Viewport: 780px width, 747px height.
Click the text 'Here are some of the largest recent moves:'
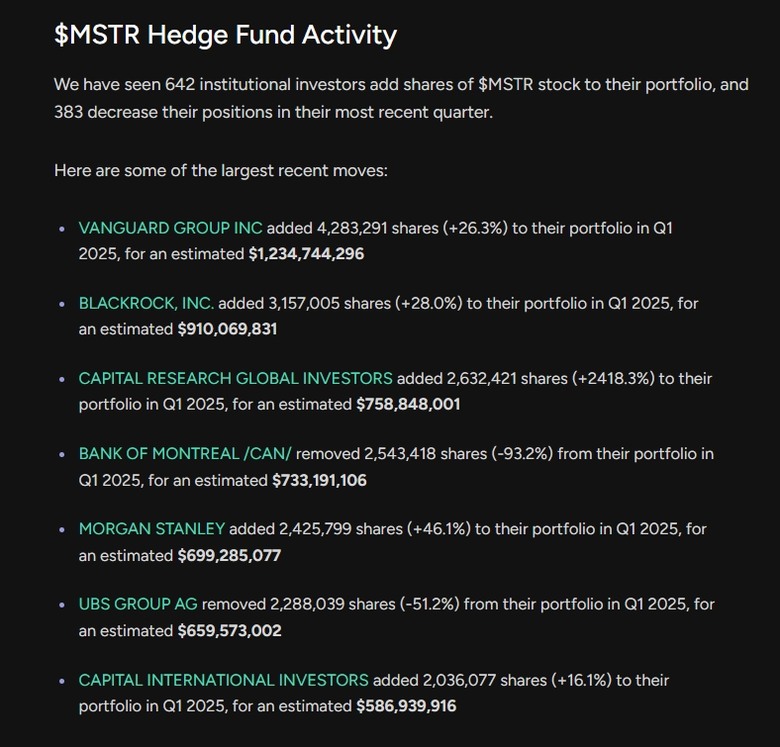[221, 171]
